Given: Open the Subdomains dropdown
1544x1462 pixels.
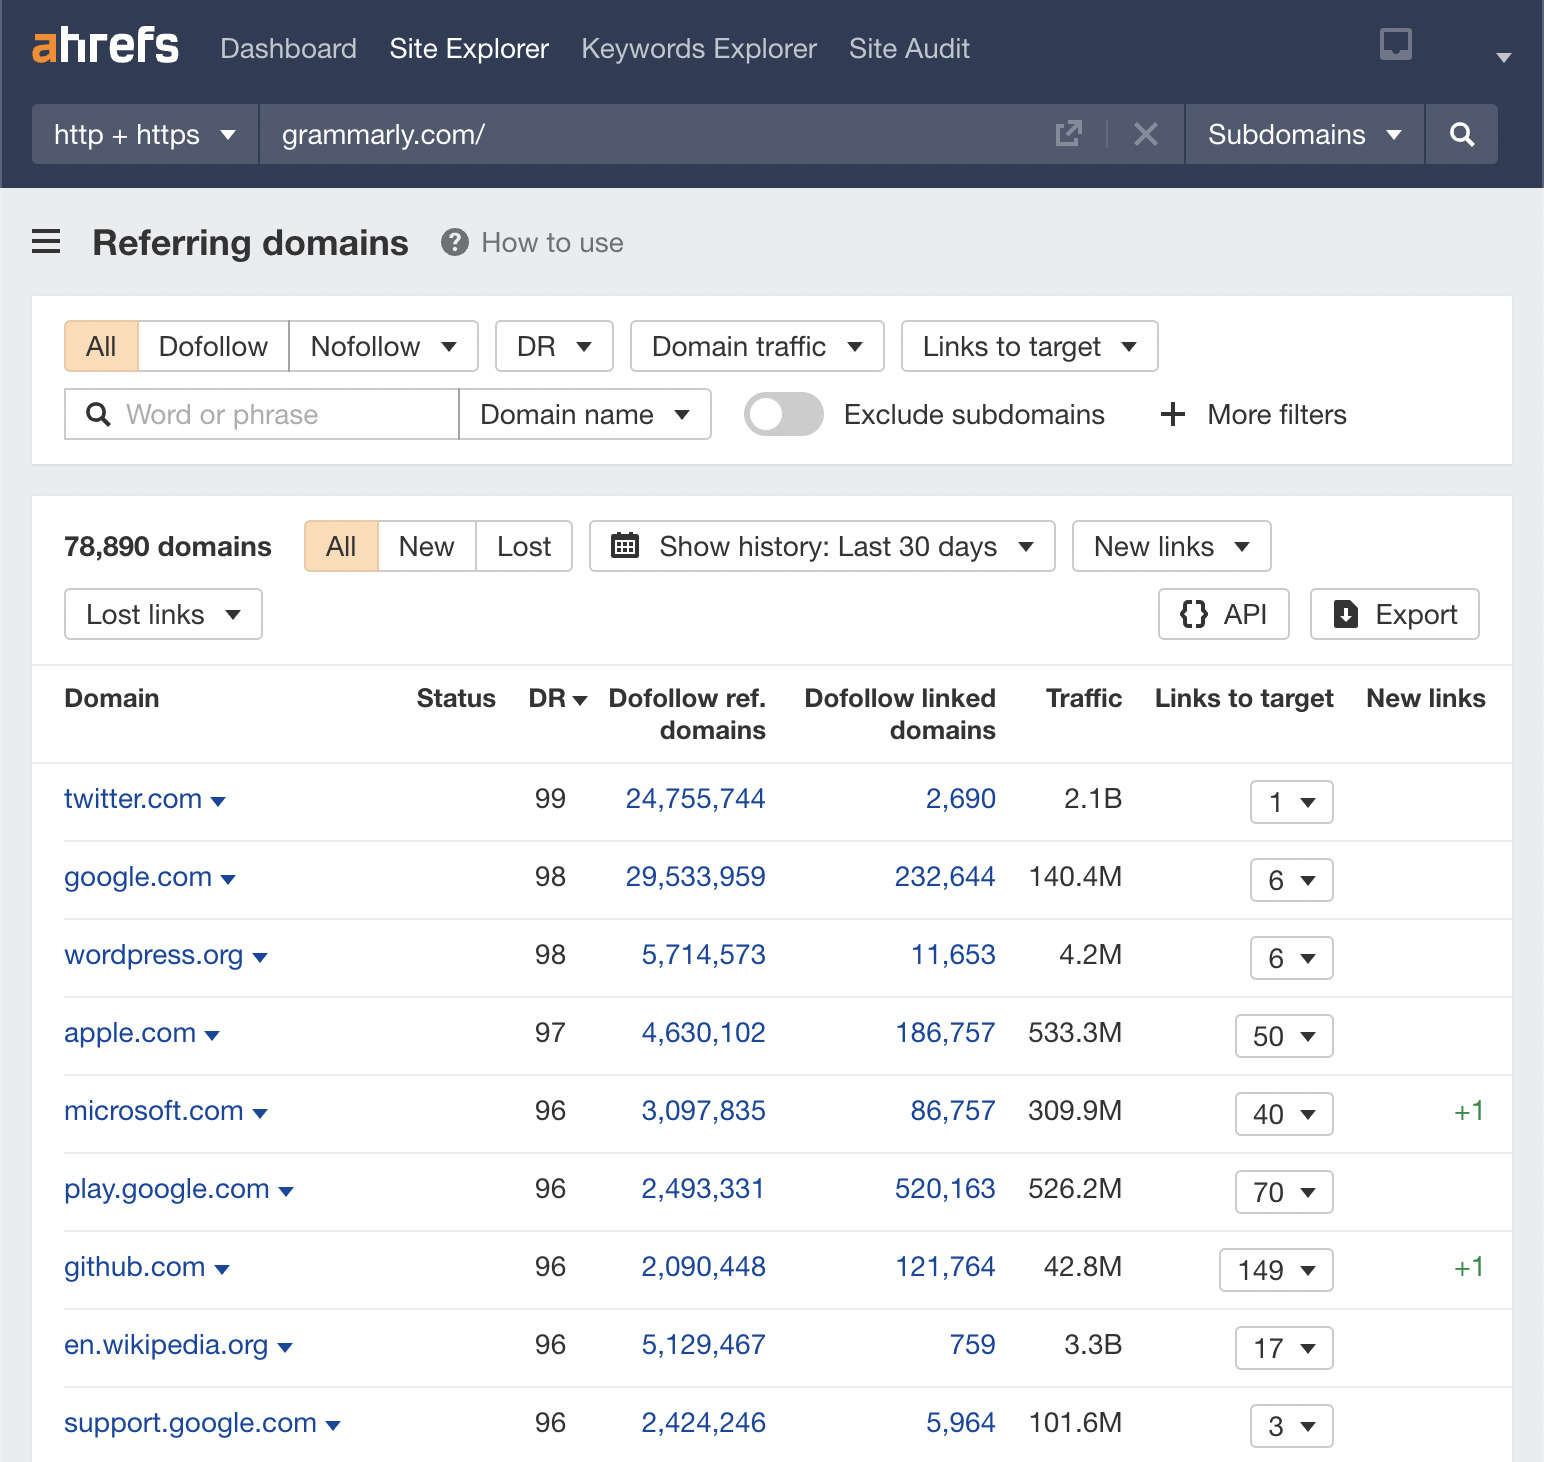Looking at the screenshot, I should pyautogui.click(x=1302, y=134).
